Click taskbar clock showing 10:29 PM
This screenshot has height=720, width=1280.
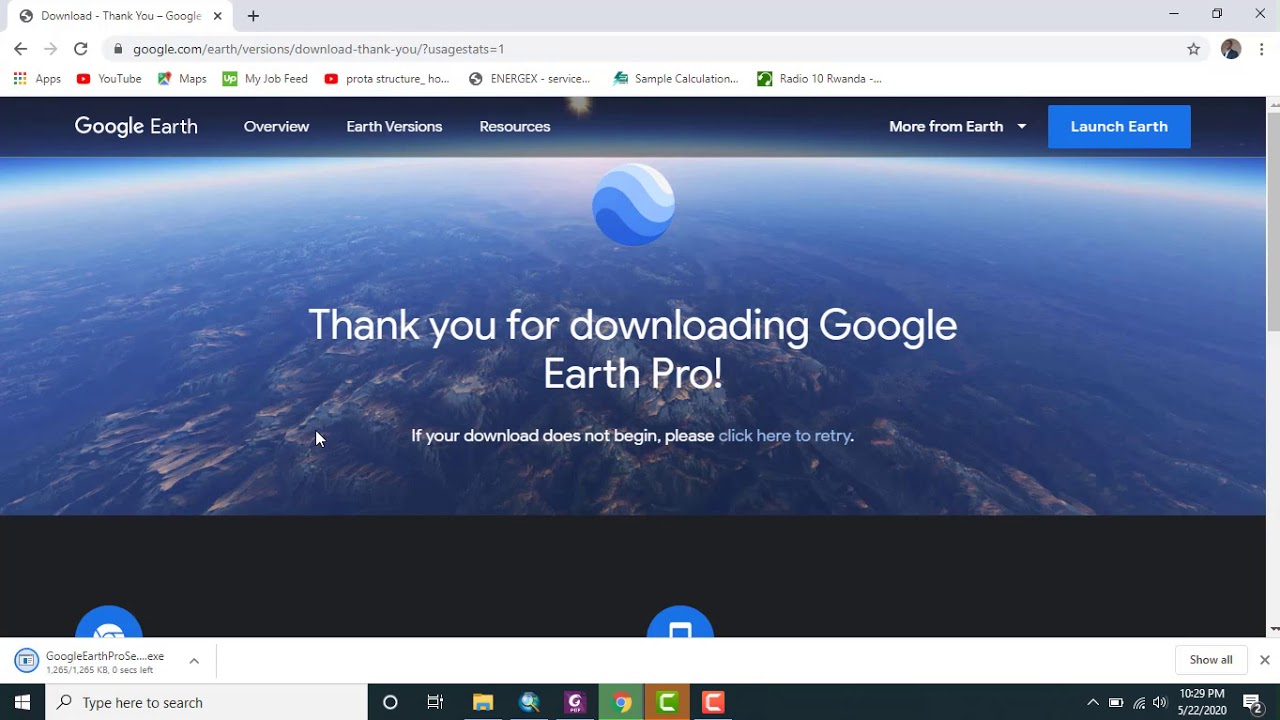click(x=1202, y=702)
